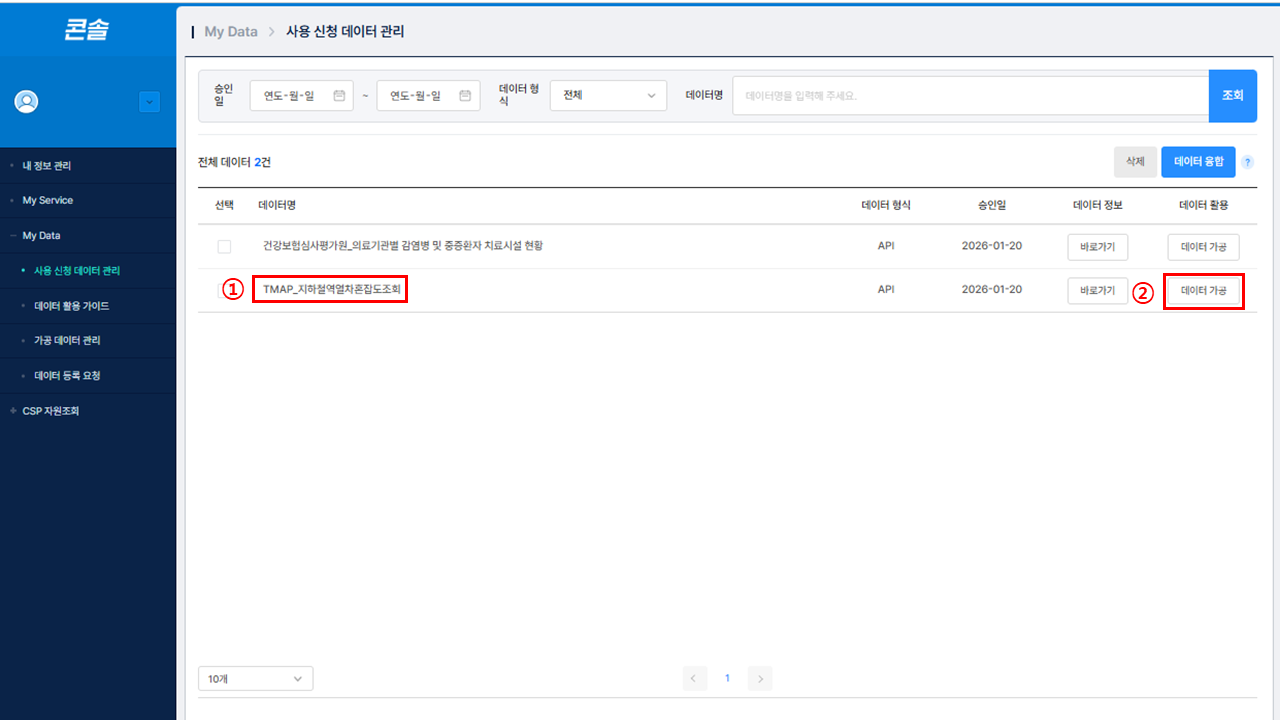This screenshot has height=720, width=1280.
Task: Open 내 정보 관리 menu
Action: coord(47,166)
